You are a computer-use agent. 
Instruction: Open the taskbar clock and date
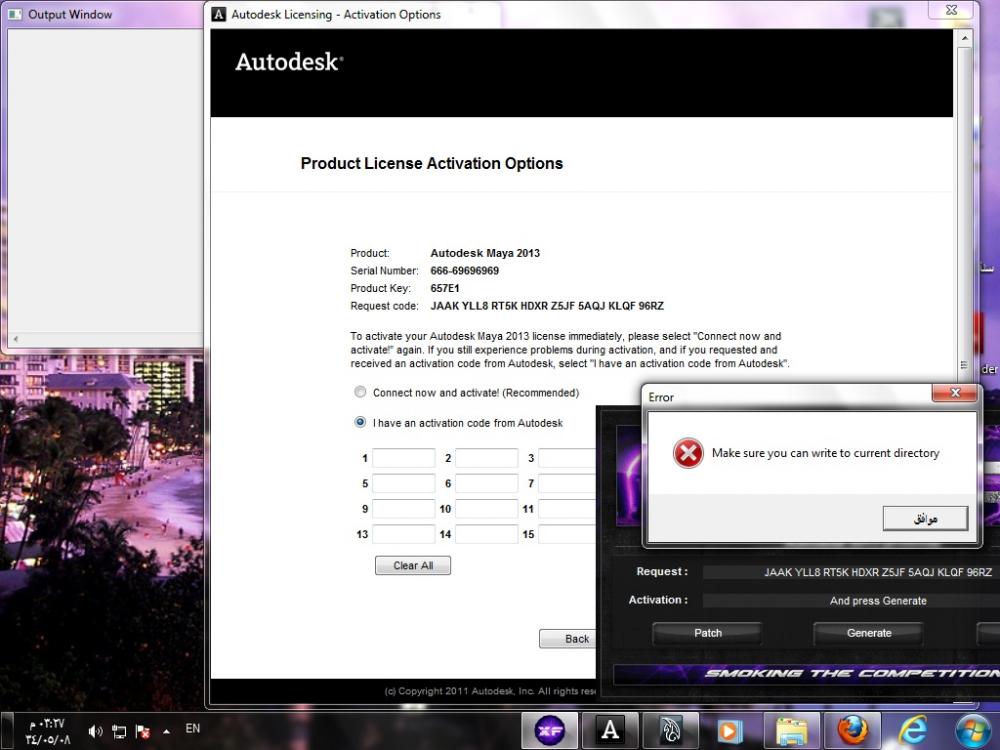(x=47, y=731)
